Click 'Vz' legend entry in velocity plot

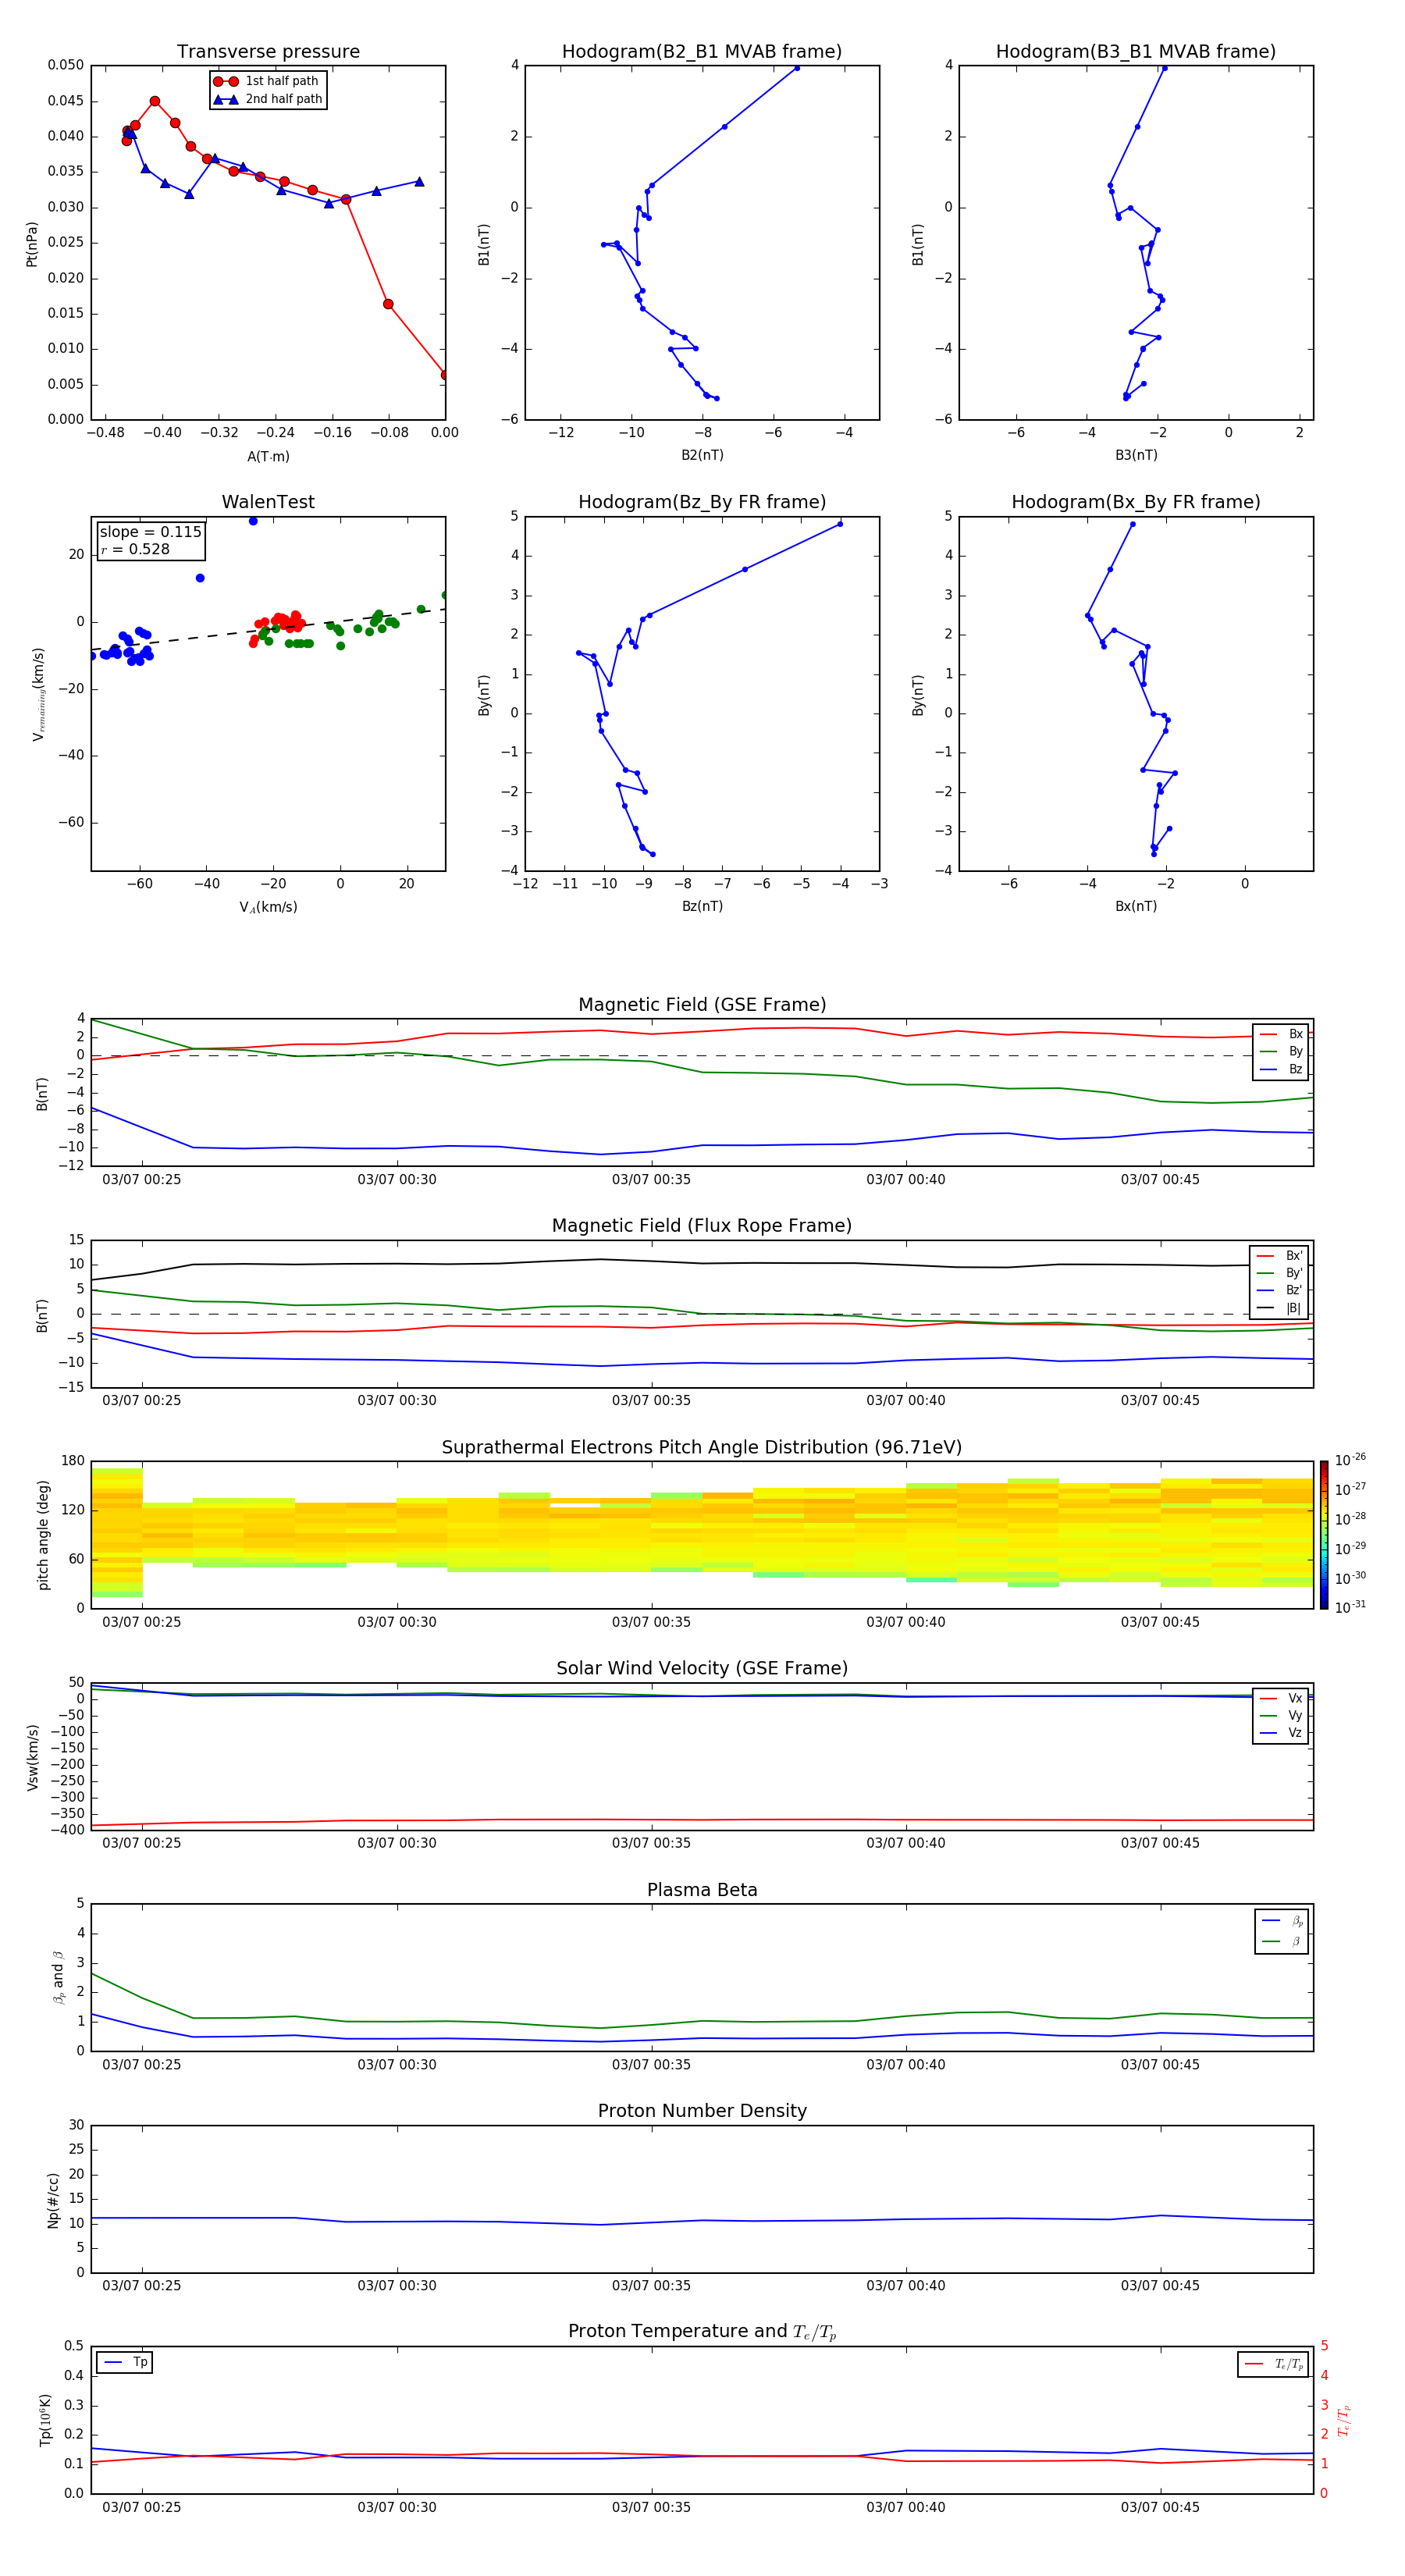pyautogui.click(x=1281, y=1732)
